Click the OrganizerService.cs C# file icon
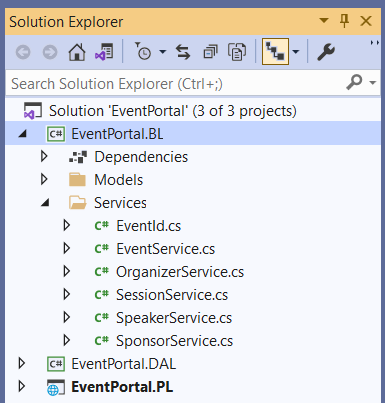 pos(102,272)
